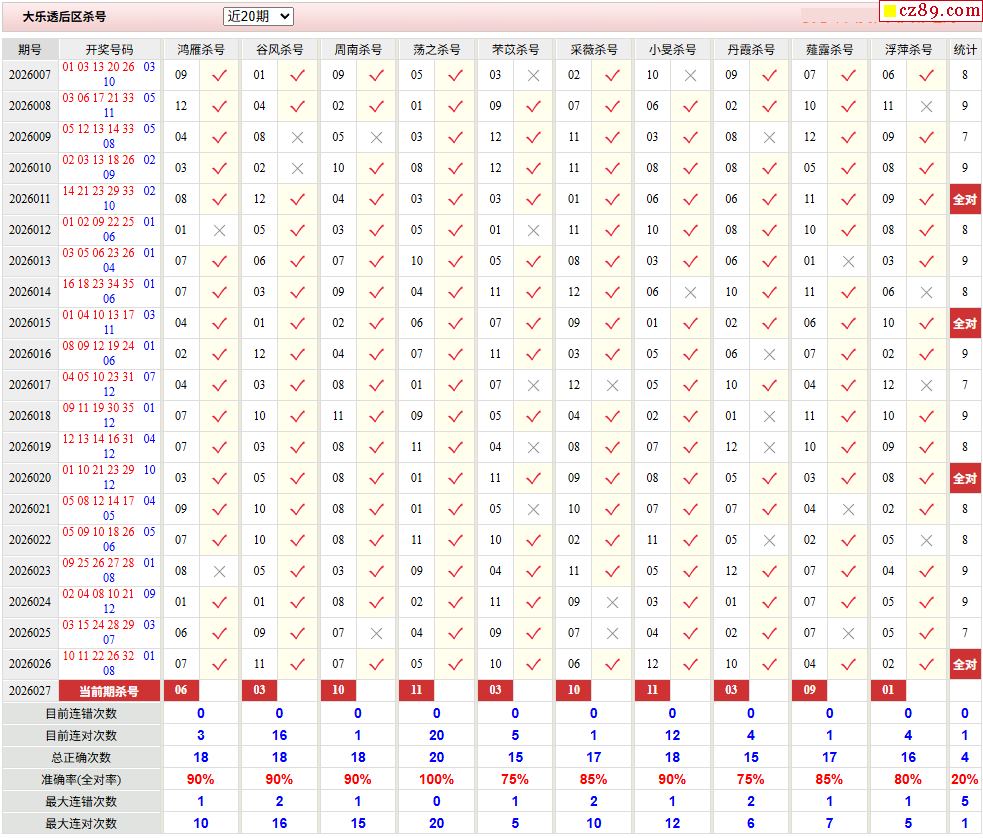Viewport: 983px width, 838px height.
Task: Click the cross mark in 鸿雁杀号 for 2026023
Action: point(219,571)
